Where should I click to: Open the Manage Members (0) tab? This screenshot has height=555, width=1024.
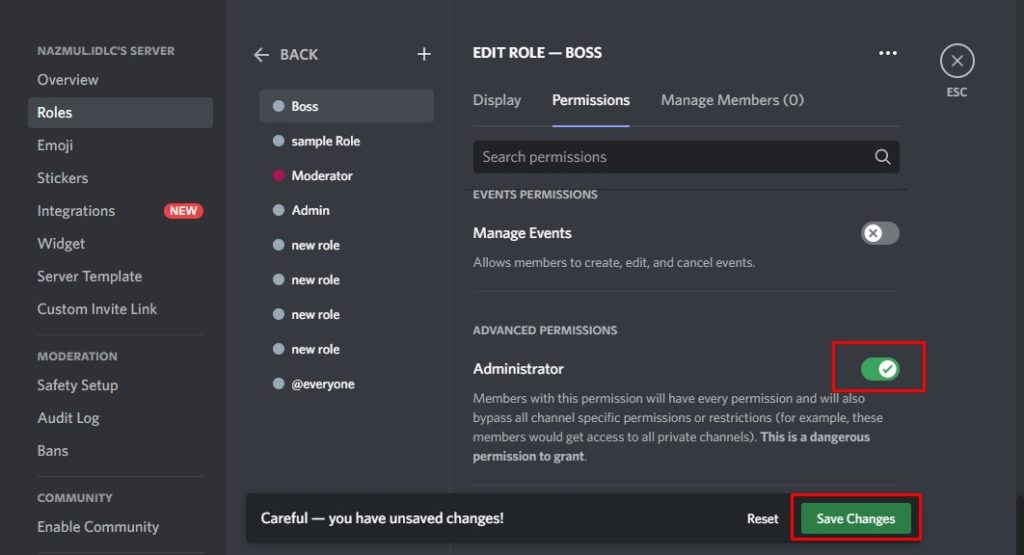(x=732, y=100)
